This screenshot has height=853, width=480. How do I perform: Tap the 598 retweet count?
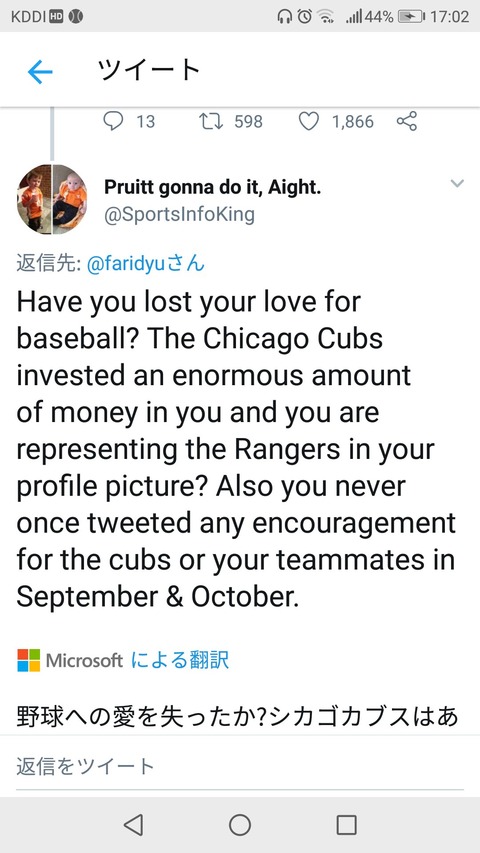click(x=248, y=121)
